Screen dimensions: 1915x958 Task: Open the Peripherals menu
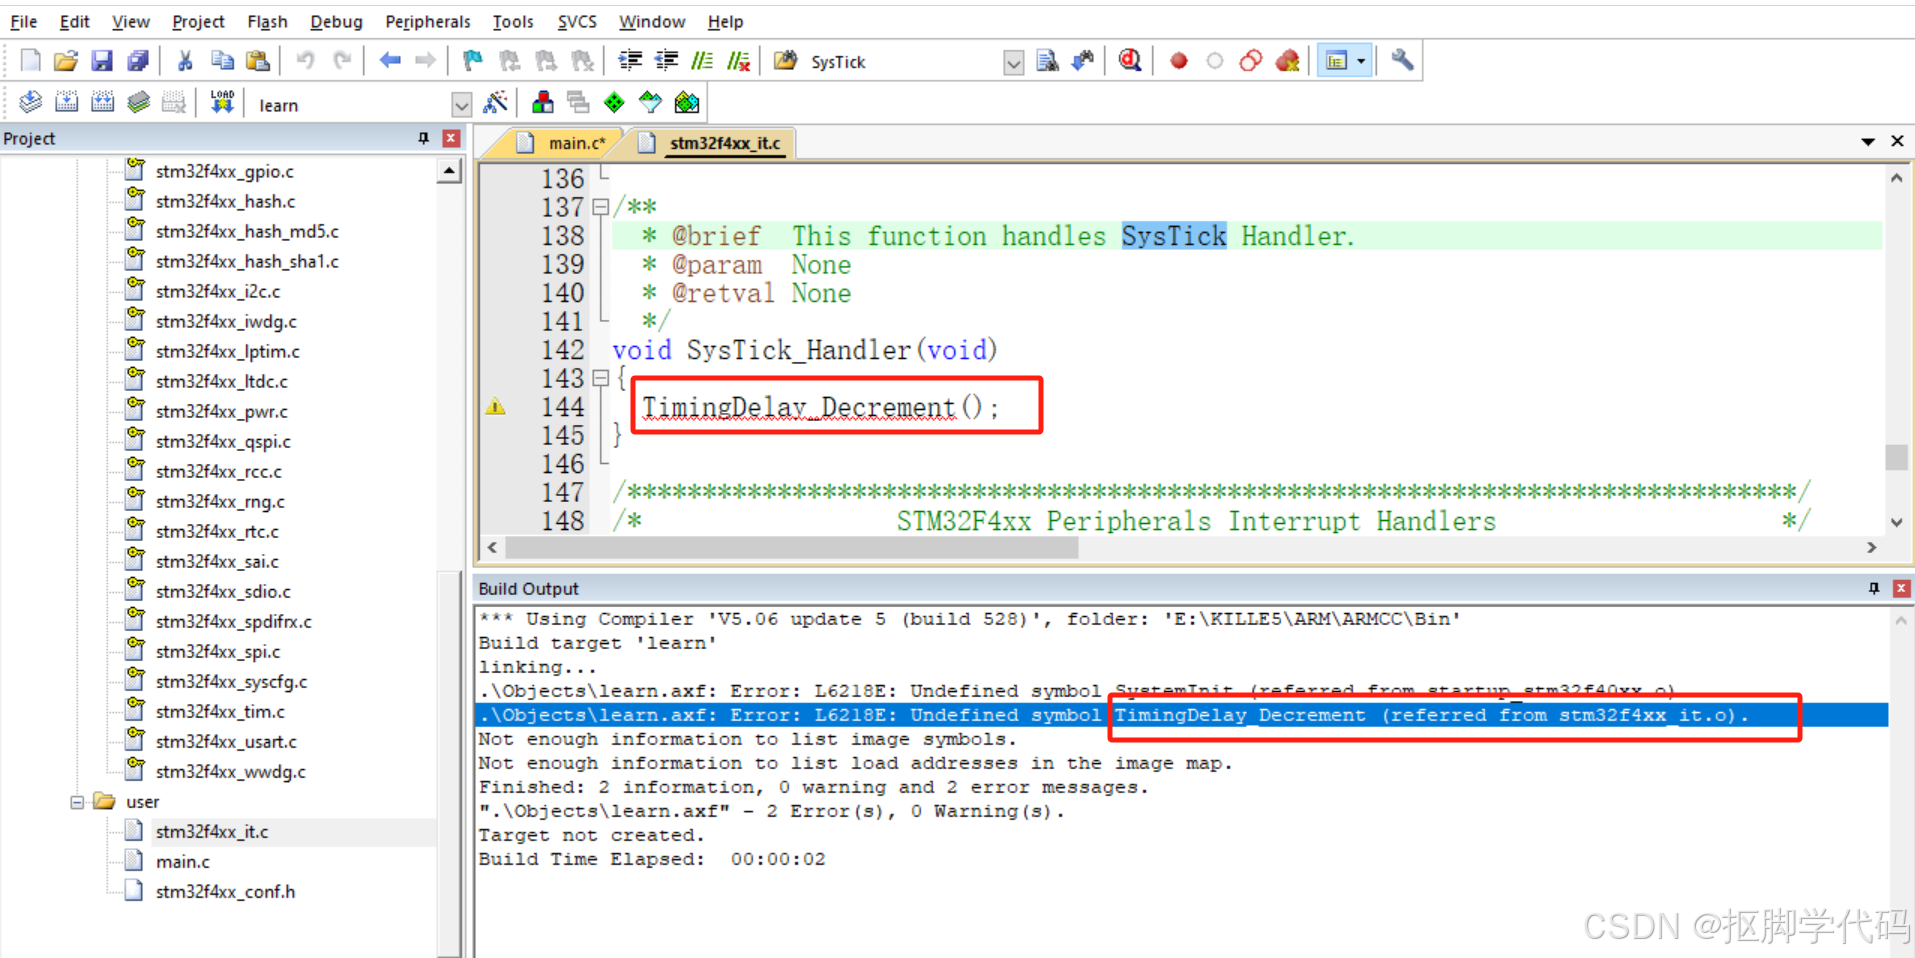pyautogui.click(x=427, y=21)
